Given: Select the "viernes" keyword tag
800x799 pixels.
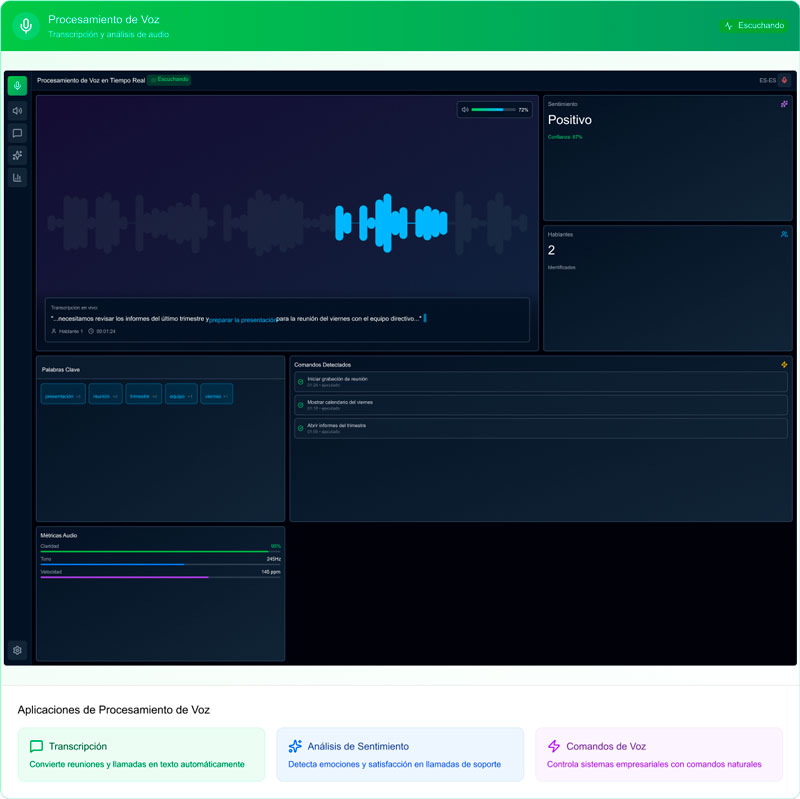Looking at the screenshot, I should 216,396.
